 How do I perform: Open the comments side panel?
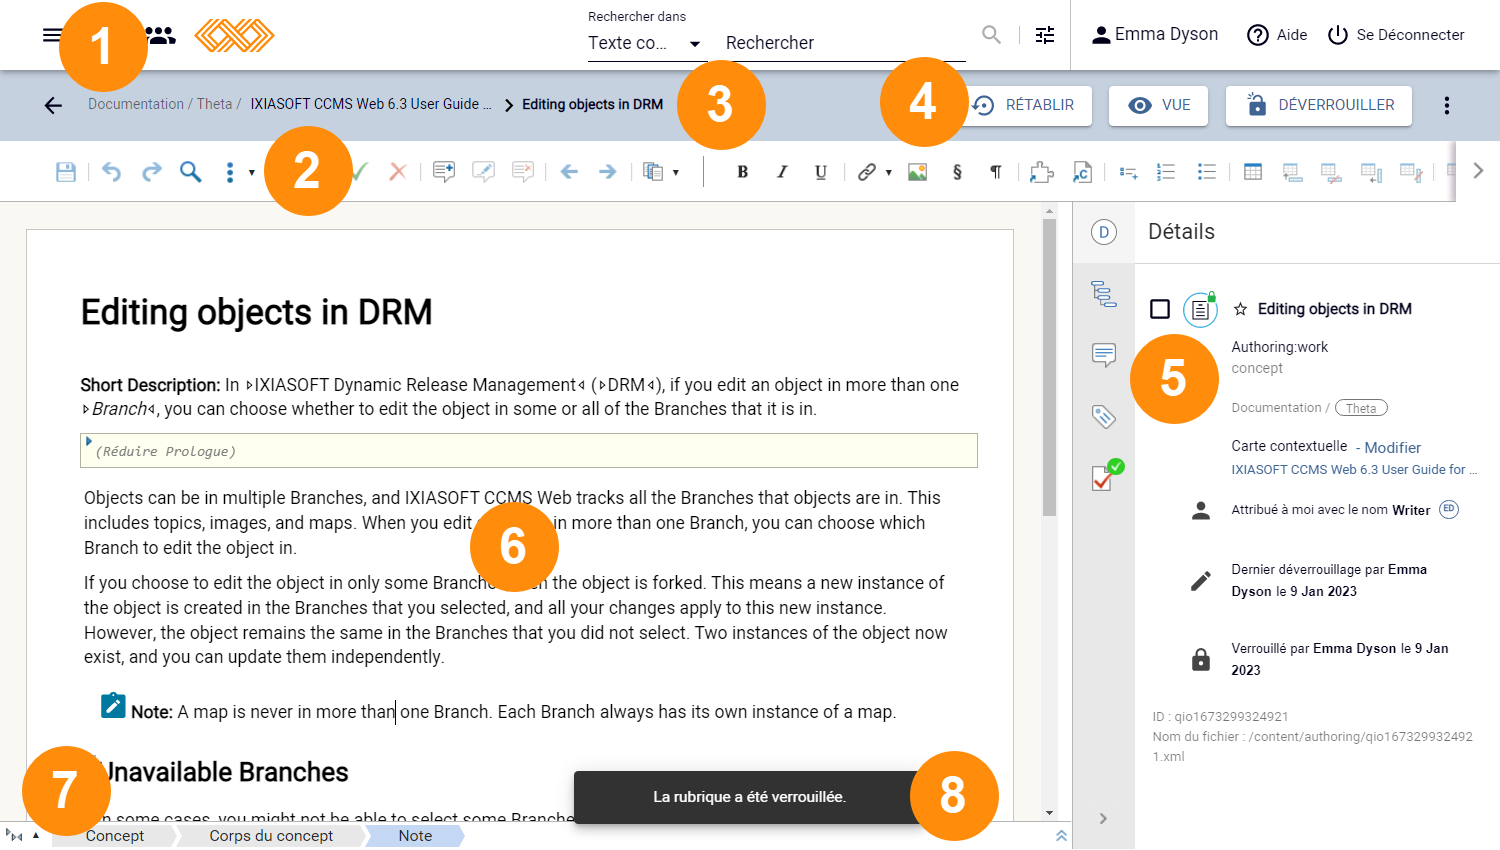(1104, 355)
